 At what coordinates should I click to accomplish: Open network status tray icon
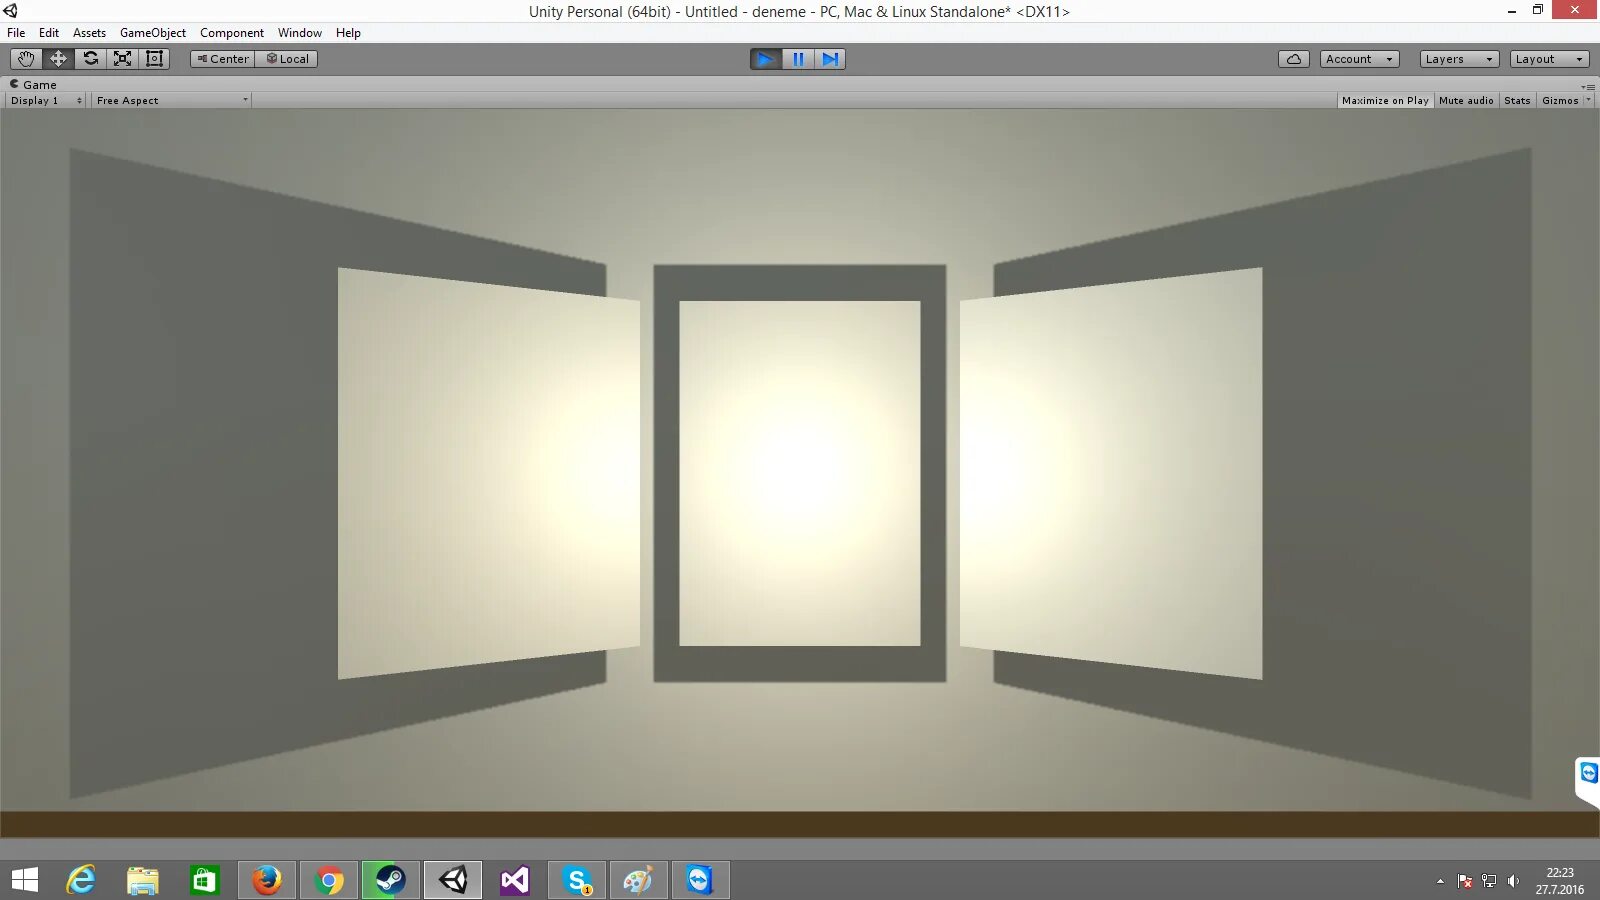point(1489,881)
